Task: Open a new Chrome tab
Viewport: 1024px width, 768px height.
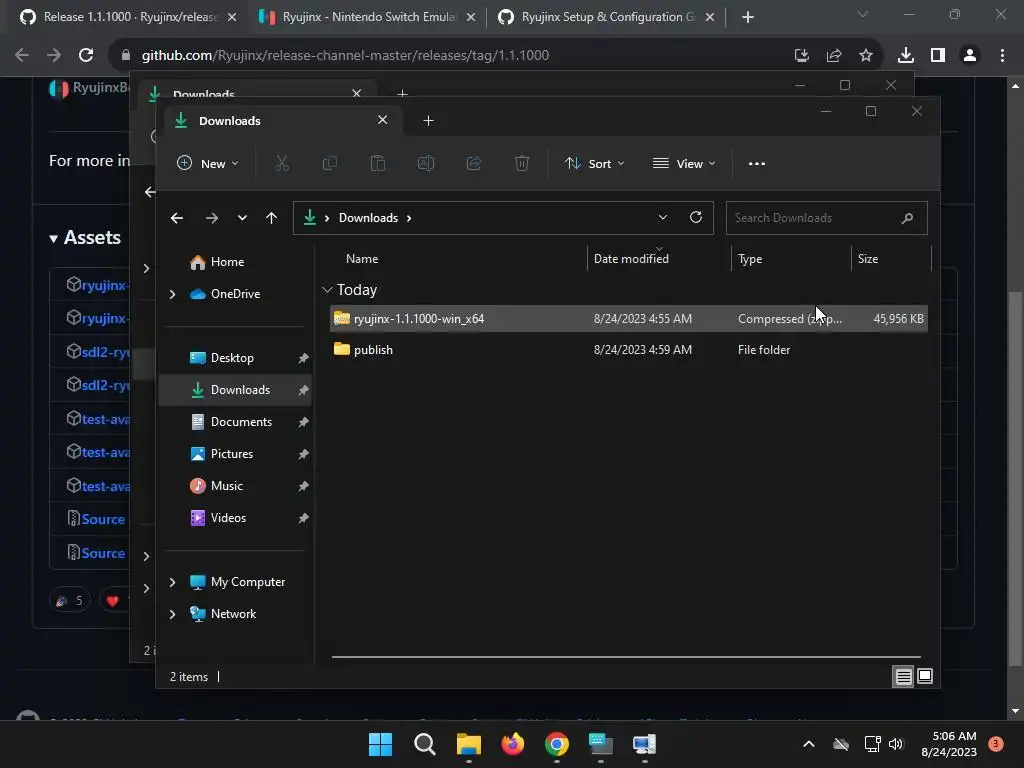Action: (748, 17)
